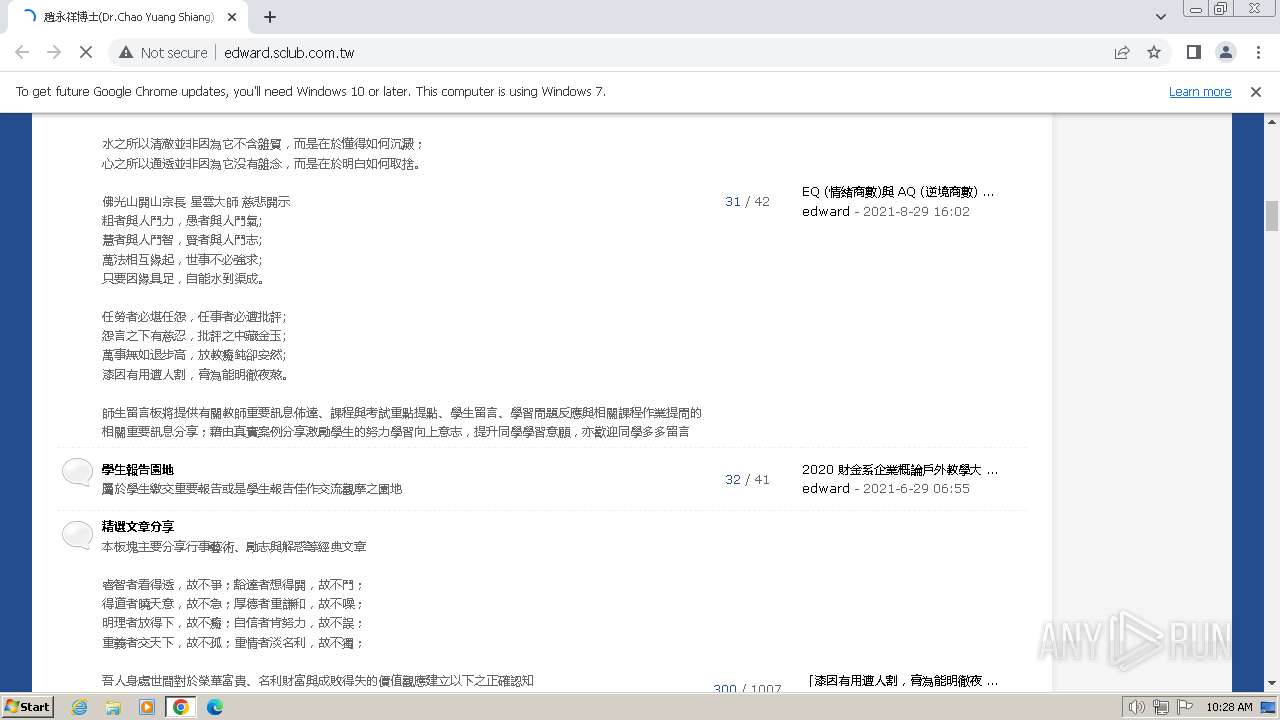
Task: Click the share page icon in address bar
Action: click(x=1122, y=52)
